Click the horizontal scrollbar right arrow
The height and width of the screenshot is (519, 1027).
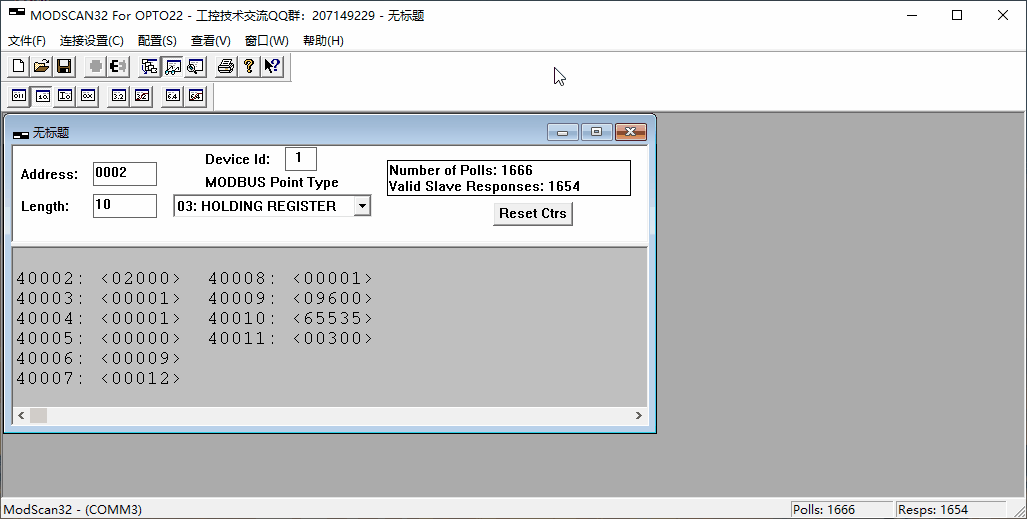pyautogui.click(x=640, y=415)
